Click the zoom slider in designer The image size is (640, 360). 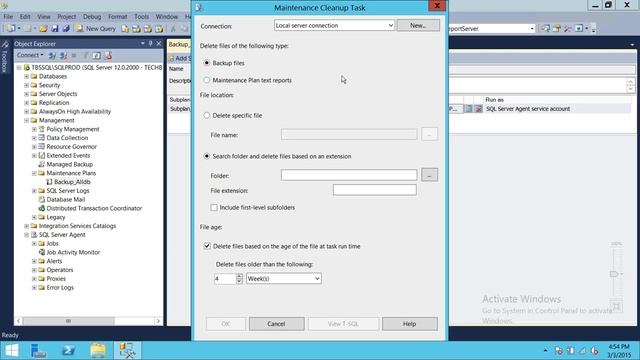pos(615,273)
